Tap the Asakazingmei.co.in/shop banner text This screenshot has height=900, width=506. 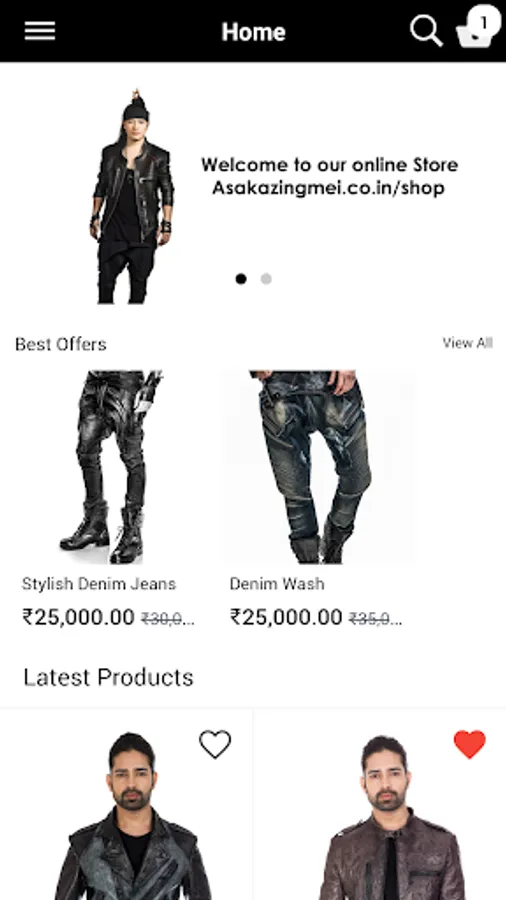pos(329,188)
